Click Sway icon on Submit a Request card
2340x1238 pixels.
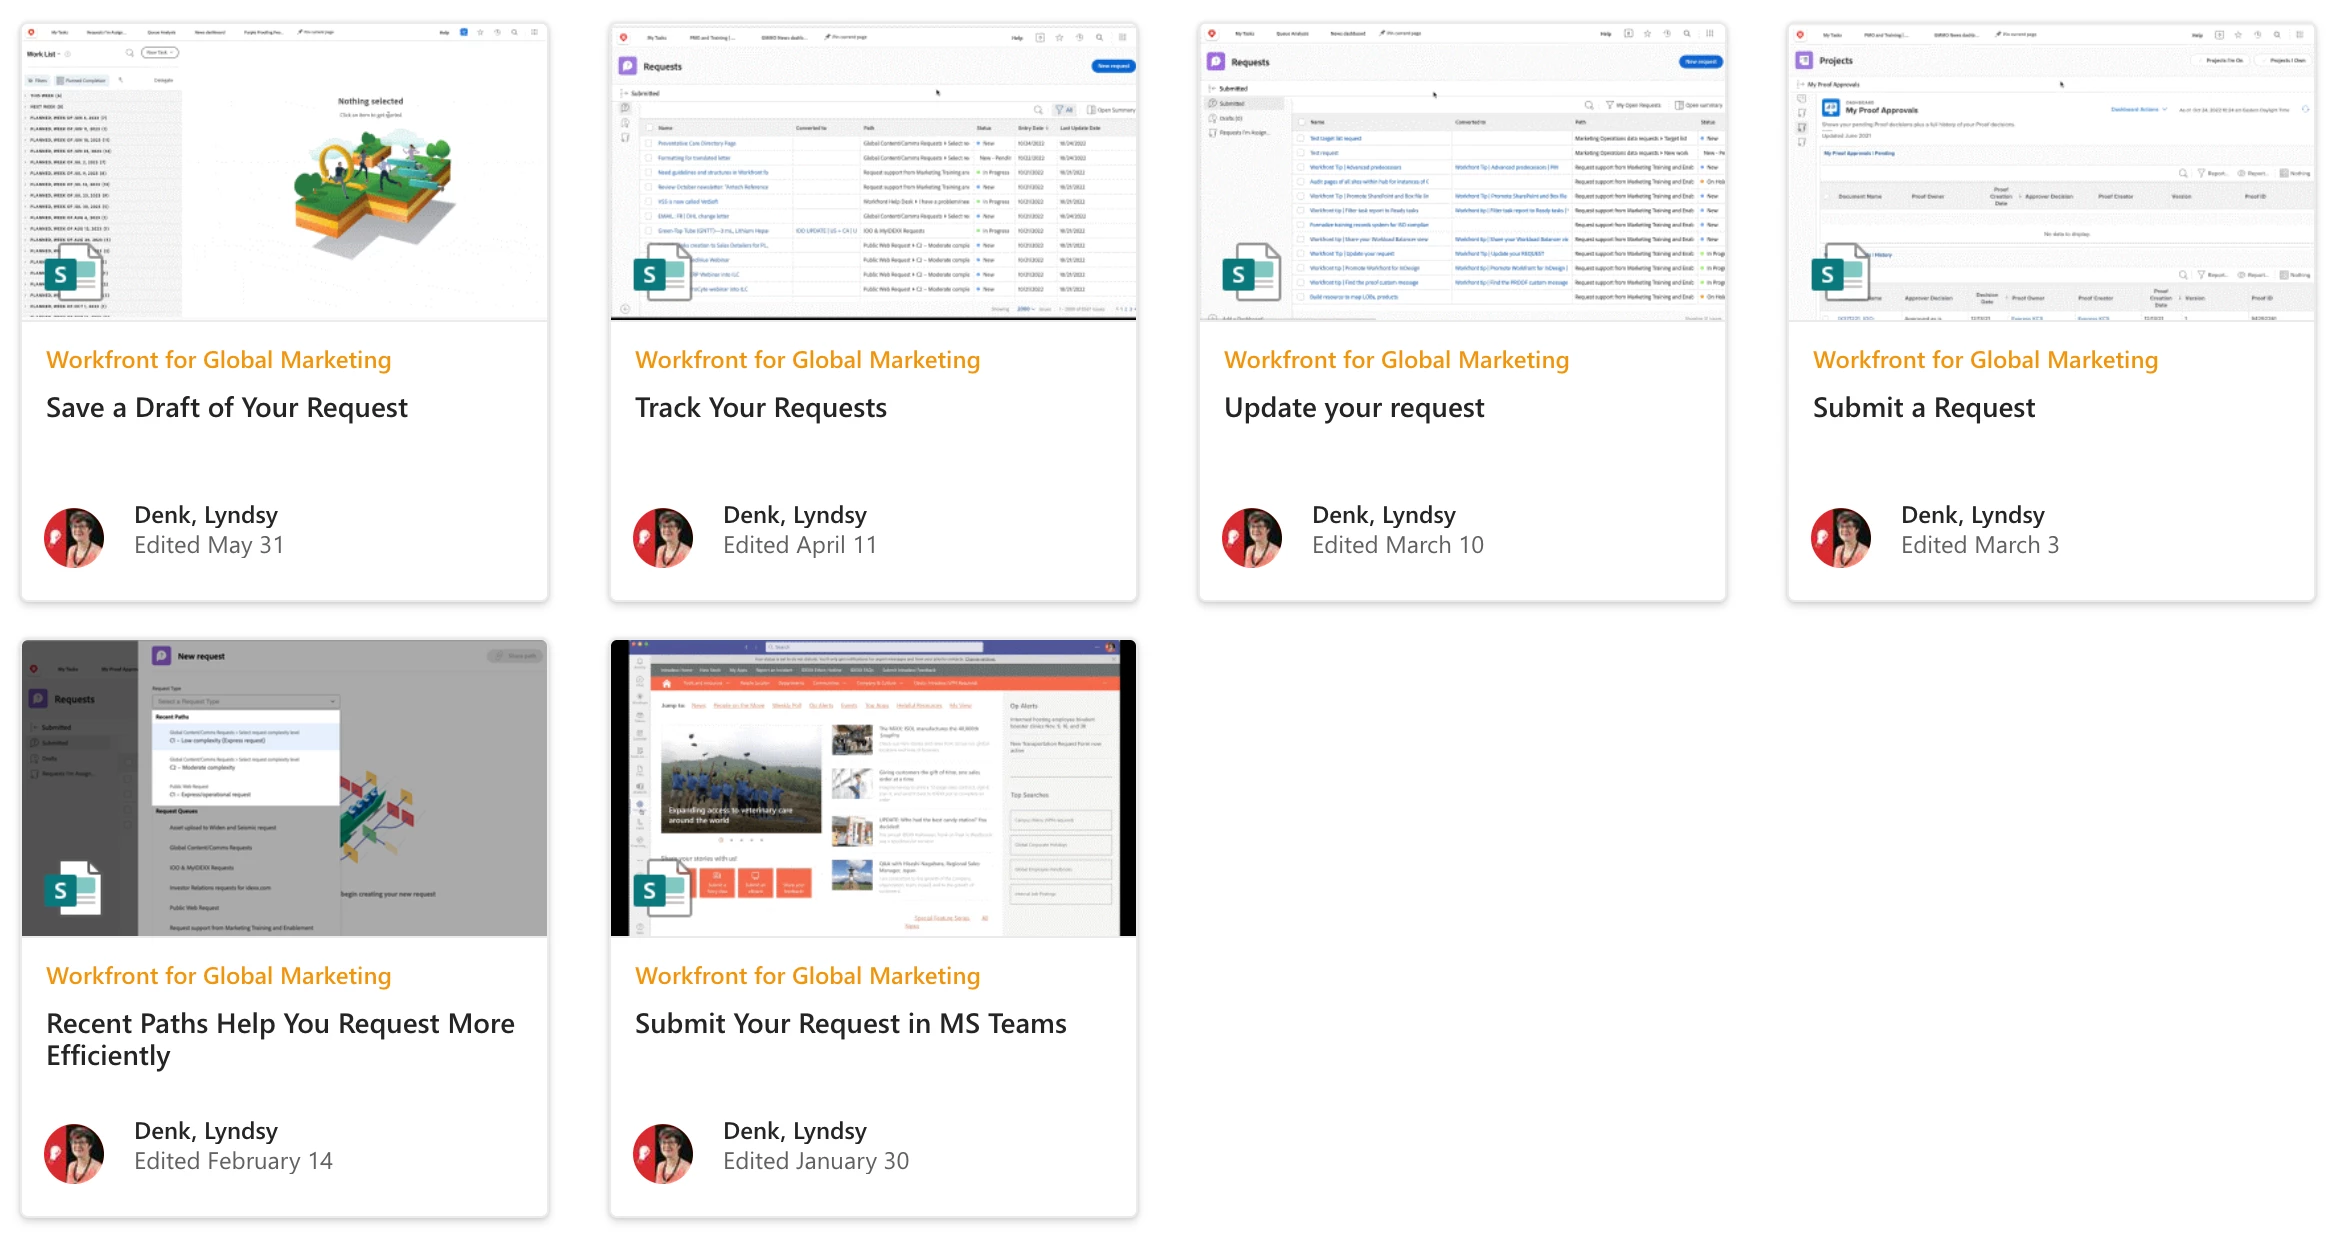pyautogui.click(x=1839, y=273)
